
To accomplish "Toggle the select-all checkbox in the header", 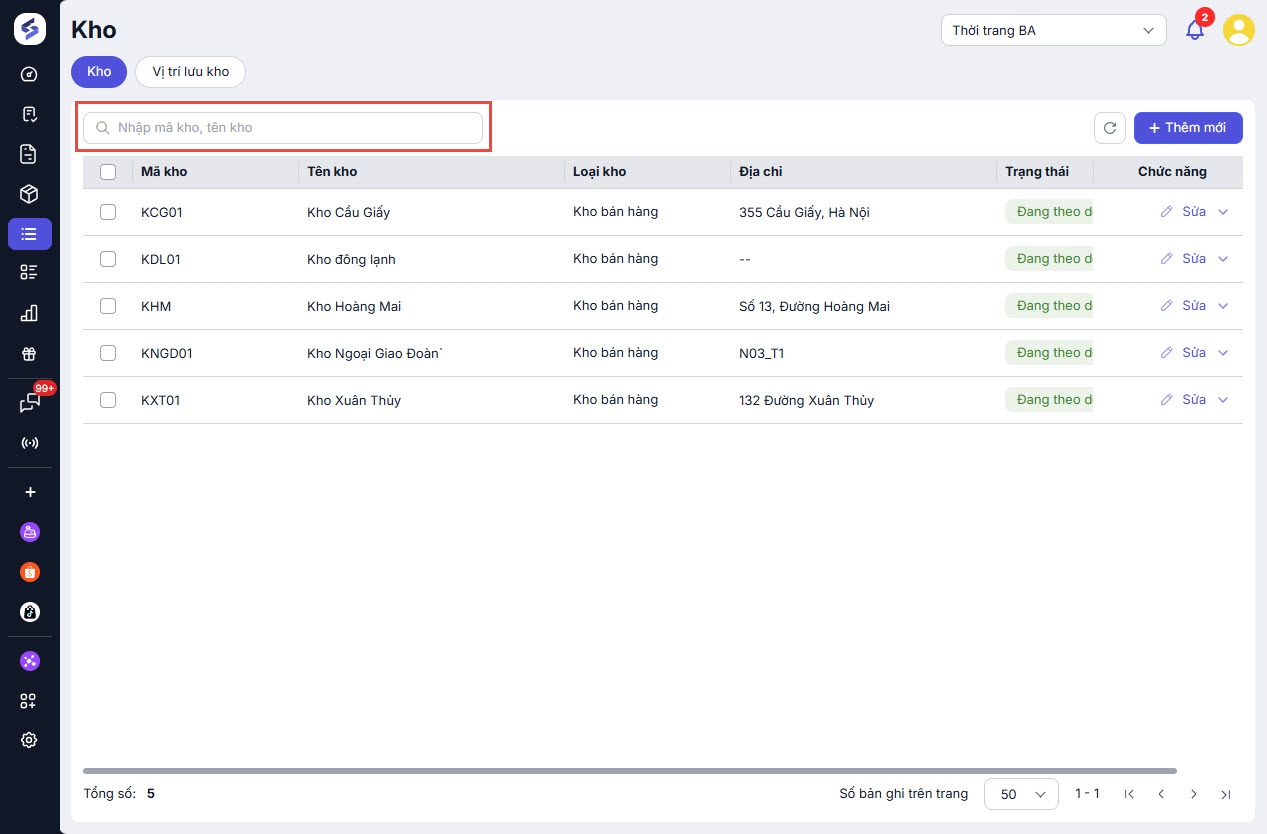I will click(x=108, y=172).
